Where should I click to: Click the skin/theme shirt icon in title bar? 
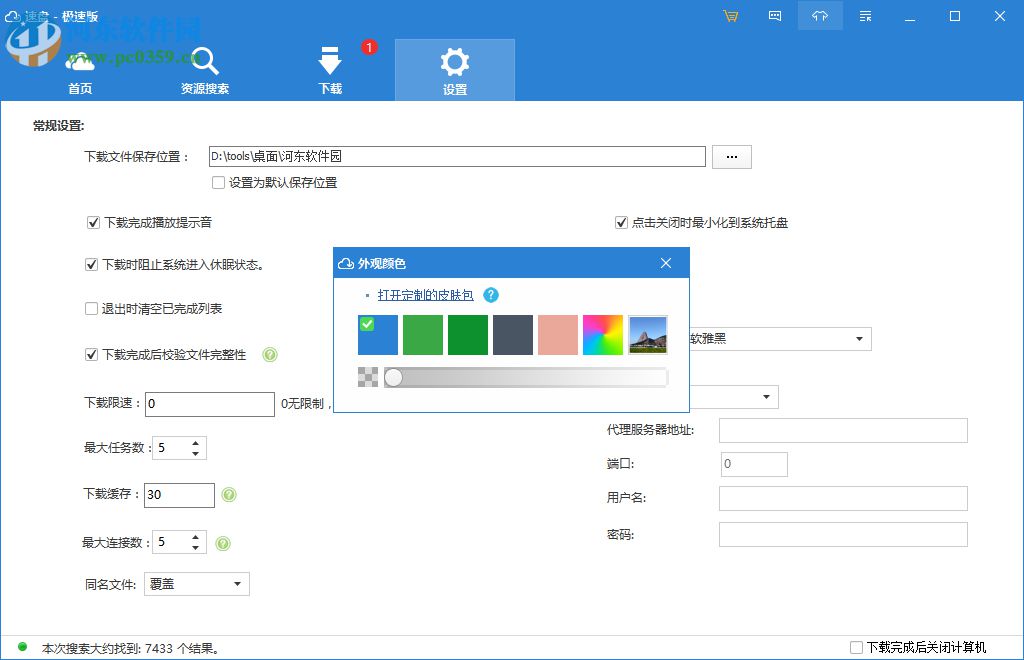pyautogui.click(x=820, y=16)
